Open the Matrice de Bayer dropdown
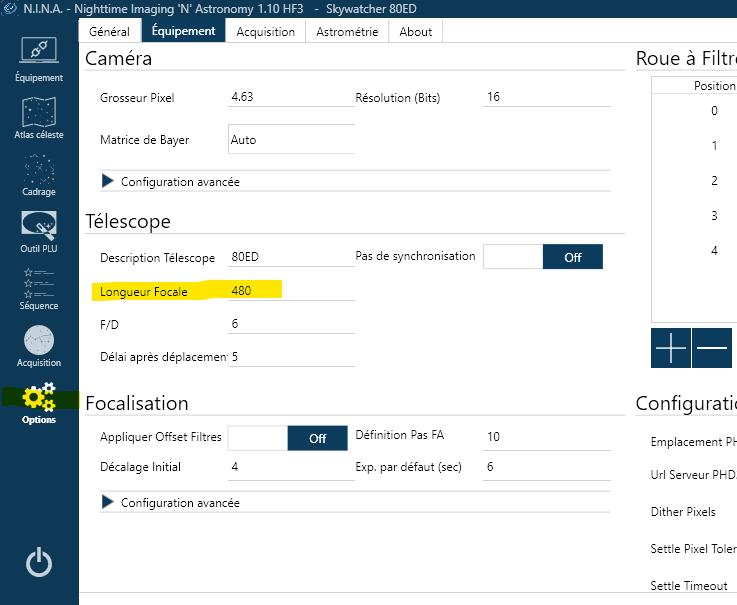Screen dimensions: 737x605 pos(291,139)
